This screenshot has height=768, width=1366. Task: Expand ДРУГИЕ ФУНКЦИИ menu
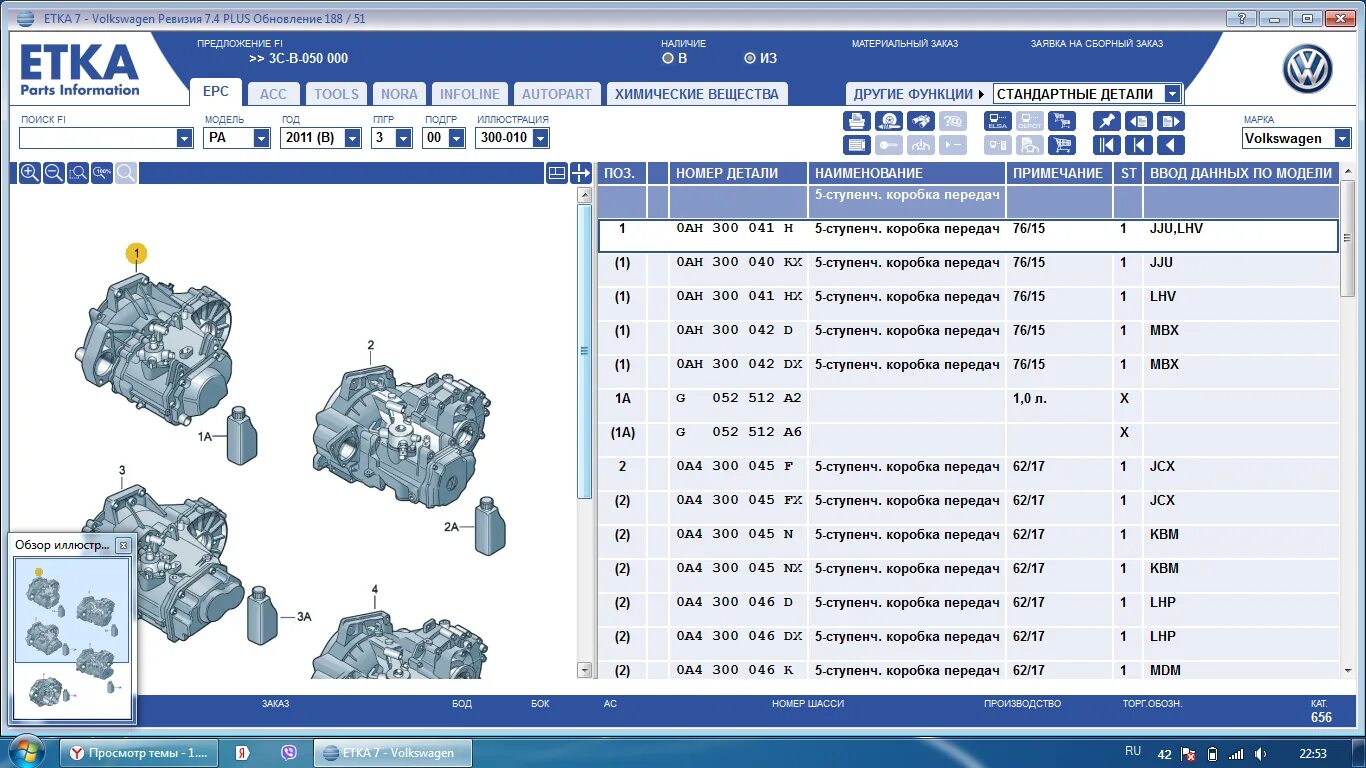tap(918, 94)
